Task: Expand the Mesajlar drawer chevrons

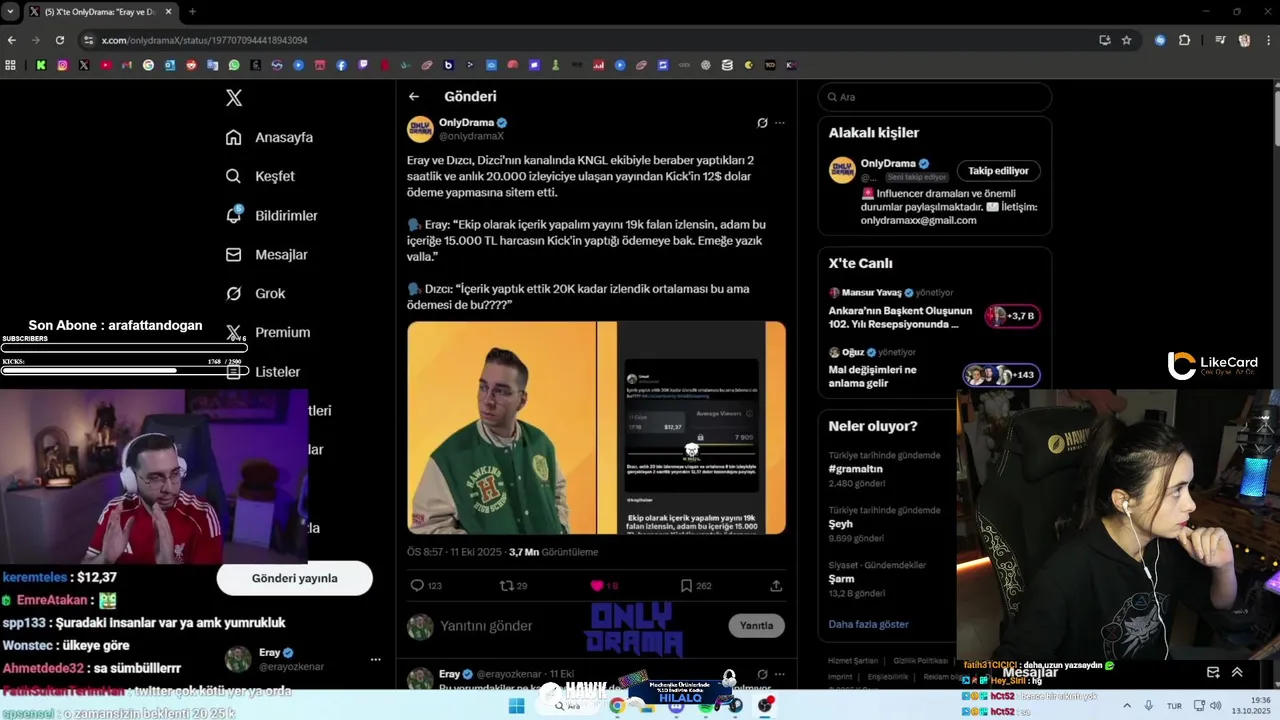Action: [x=1237, y=672]
